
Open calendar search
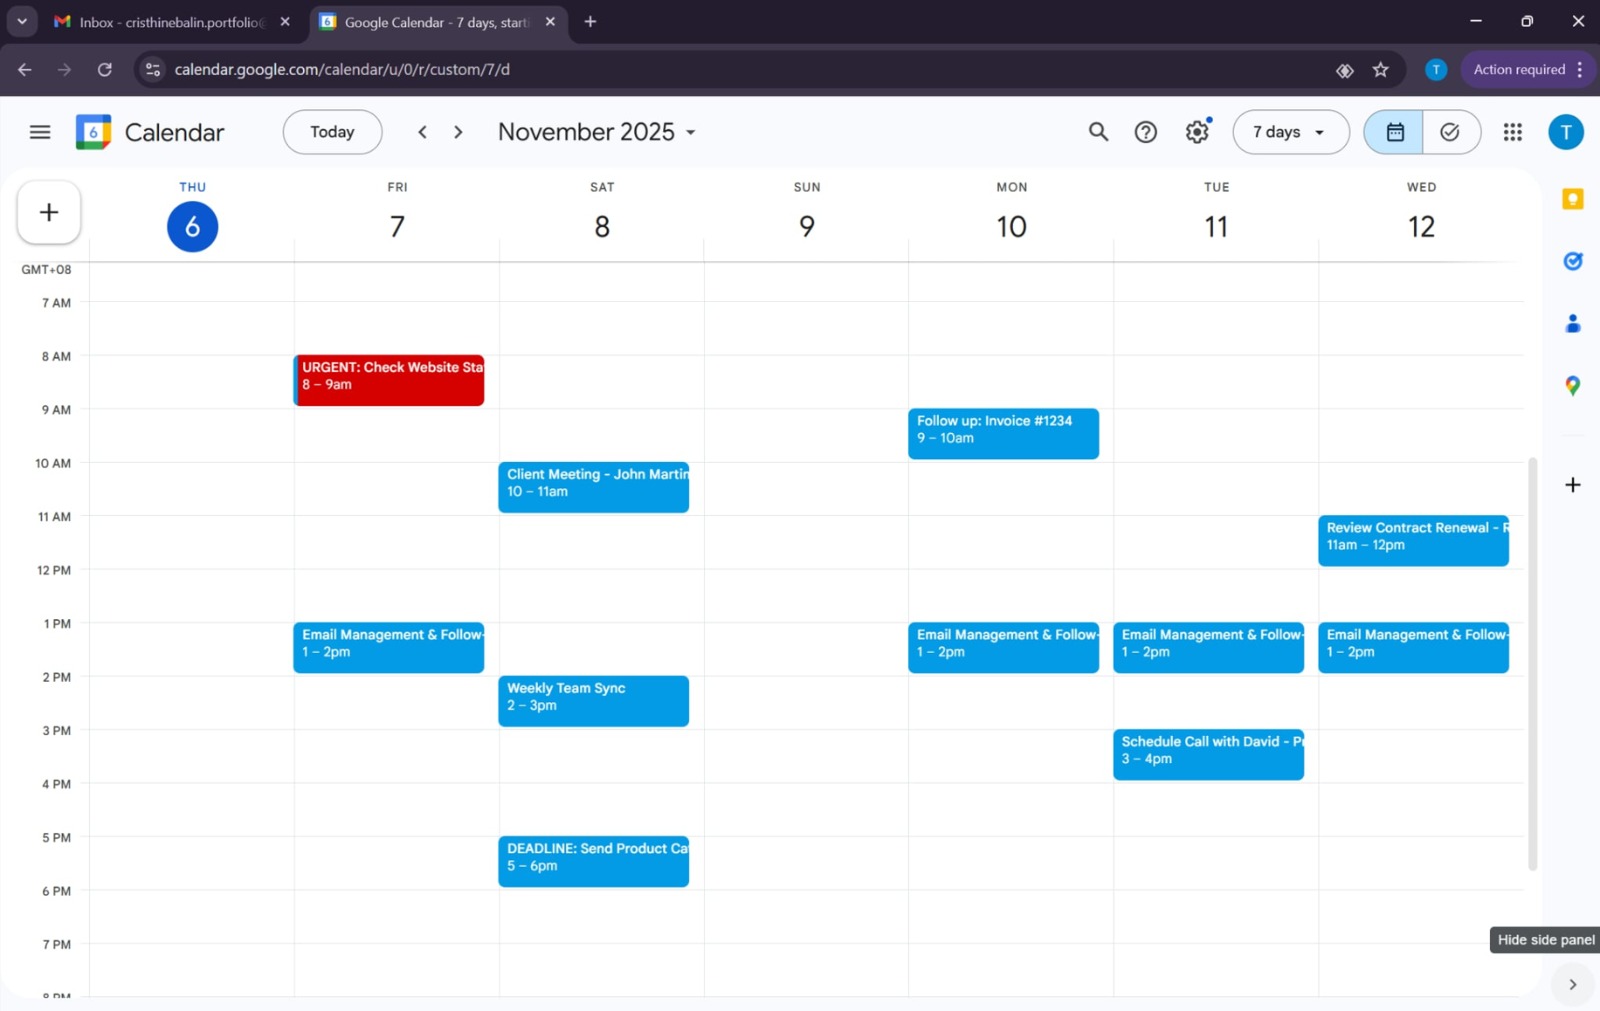[1098, 132]
